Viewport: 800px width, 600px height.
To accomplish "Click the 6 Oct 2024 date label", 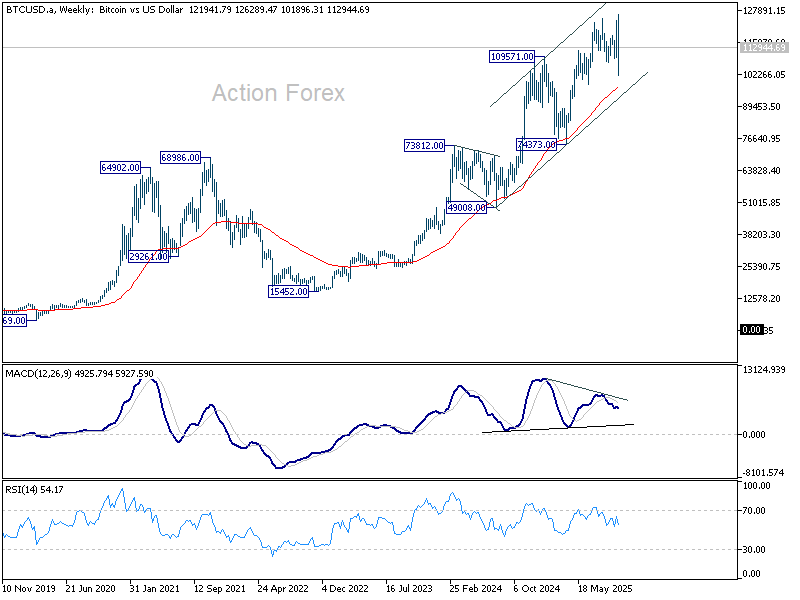I will click(537, 588).
